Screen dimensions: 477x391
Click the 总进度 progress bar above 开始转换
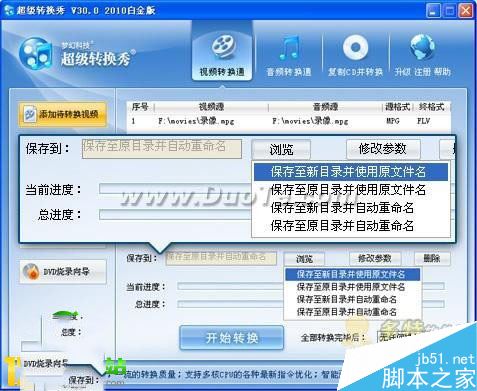(x=311, y=304)
